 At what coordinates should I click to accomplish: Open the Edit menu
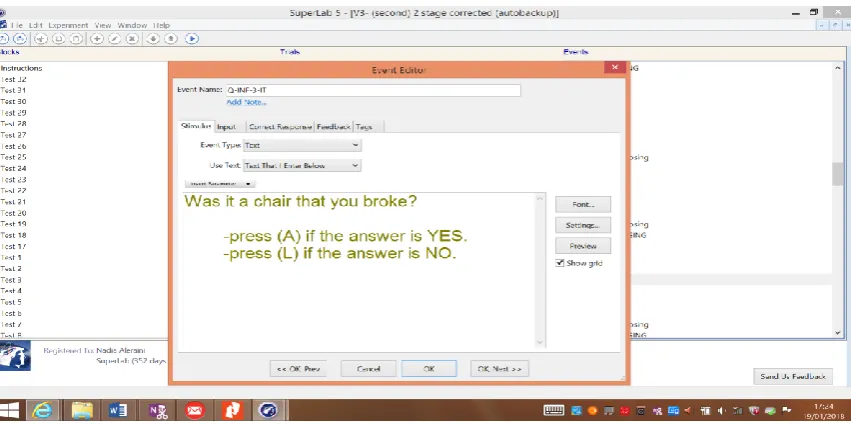coord(36,25)
